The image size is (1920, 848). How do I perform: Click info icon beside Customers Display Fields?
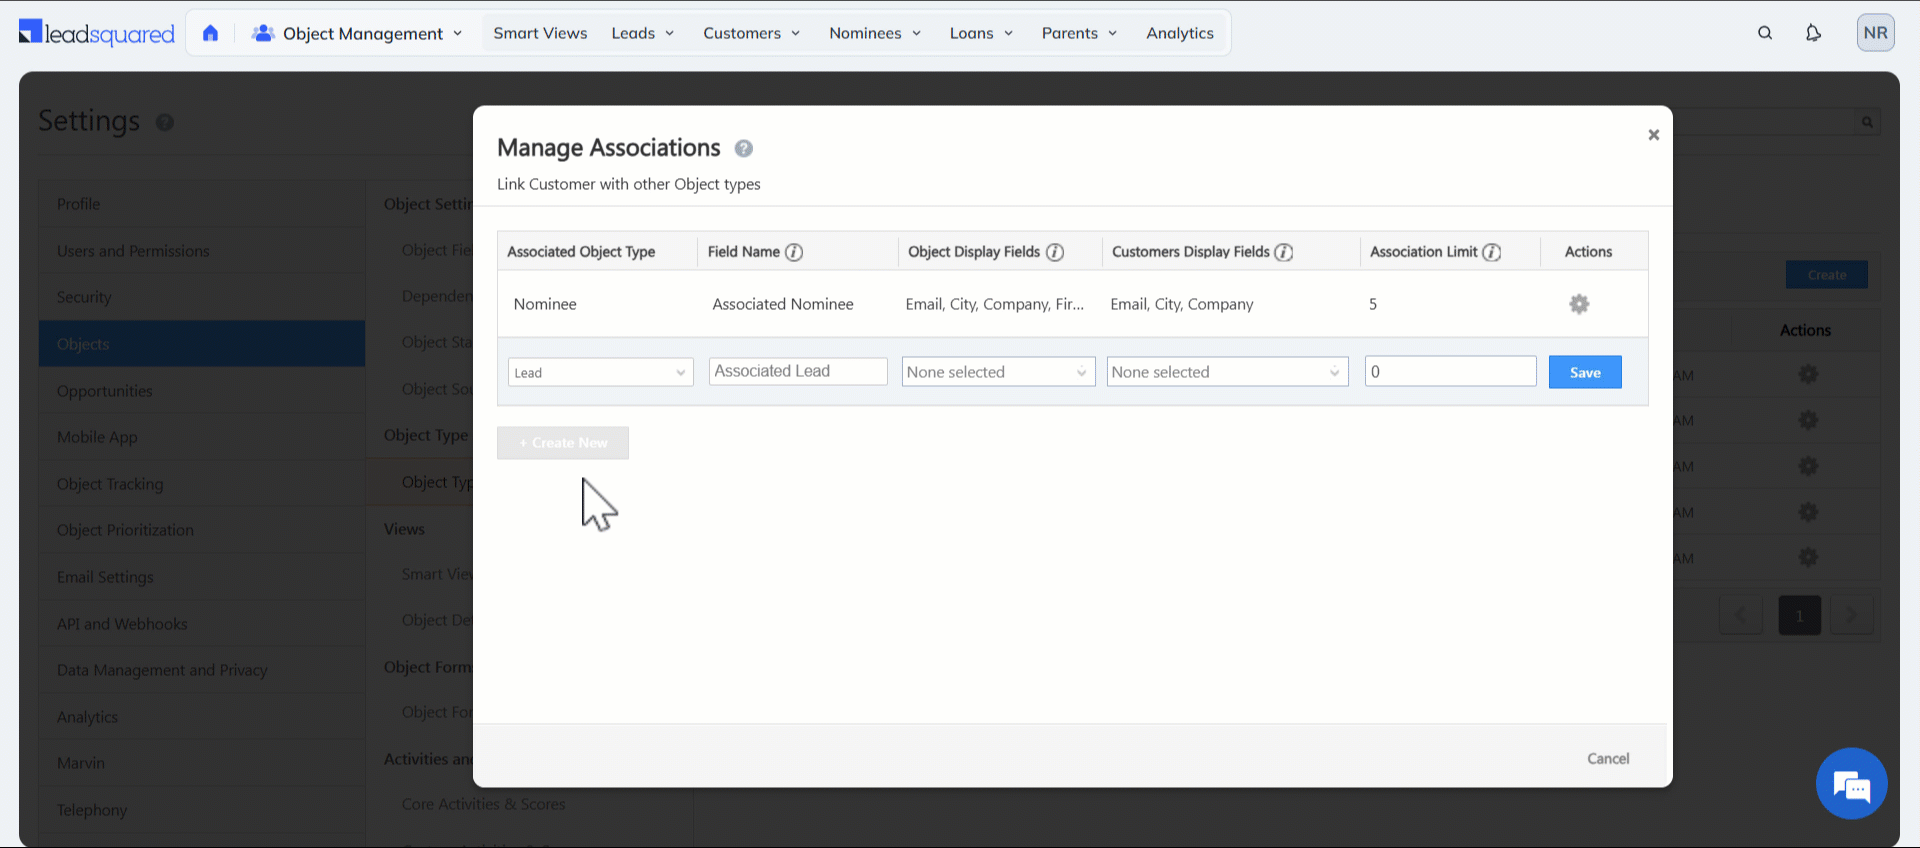tap(1284, 252)
